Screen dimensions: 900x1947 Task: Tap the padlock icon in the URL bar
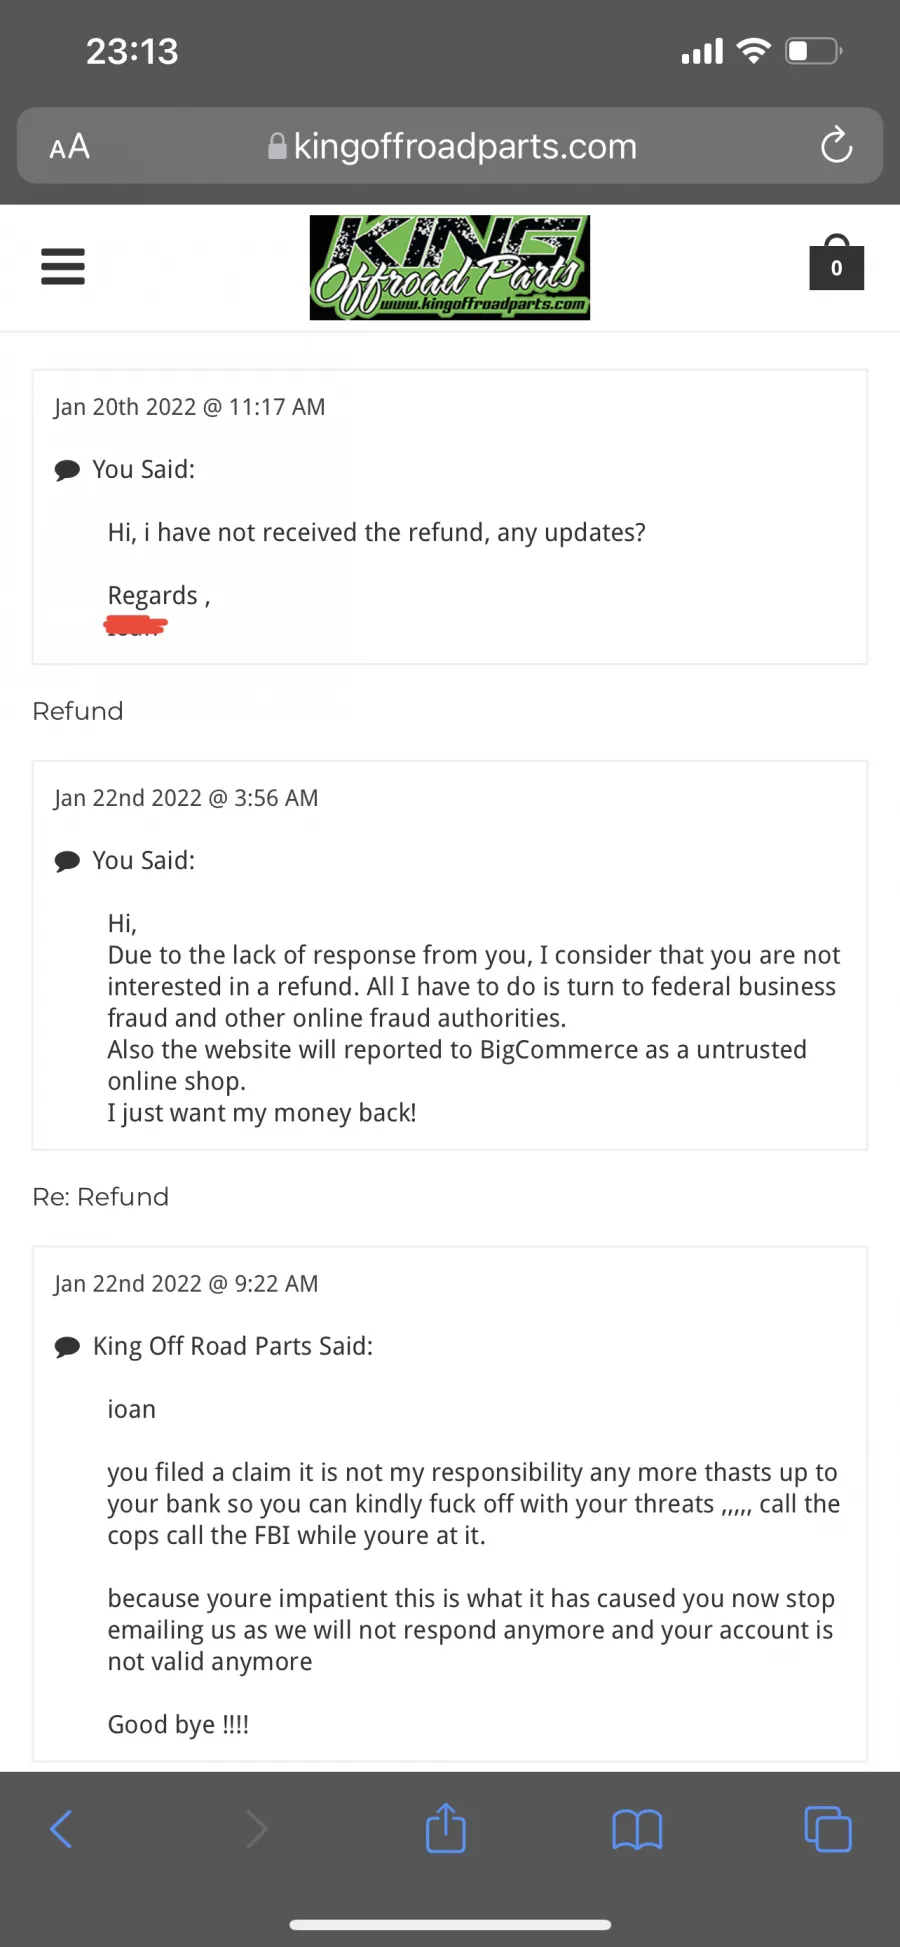277,147
